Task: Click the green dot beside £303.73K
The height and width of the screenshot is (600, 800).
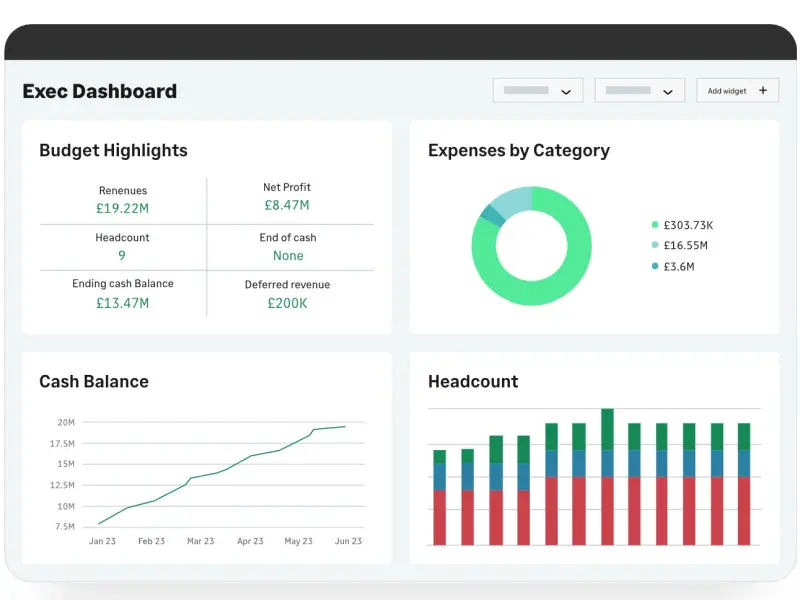Action: pyautogui.click(x=655, y=225)
